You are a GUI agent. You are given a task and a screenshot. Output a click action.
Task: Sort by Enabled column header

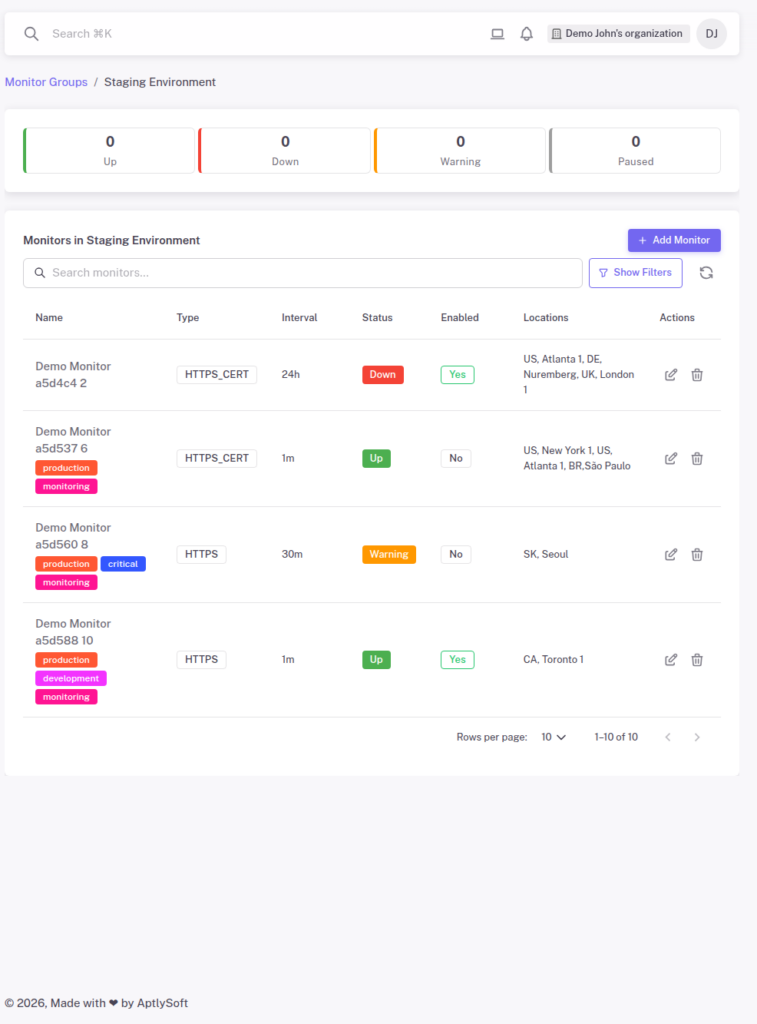460,317
